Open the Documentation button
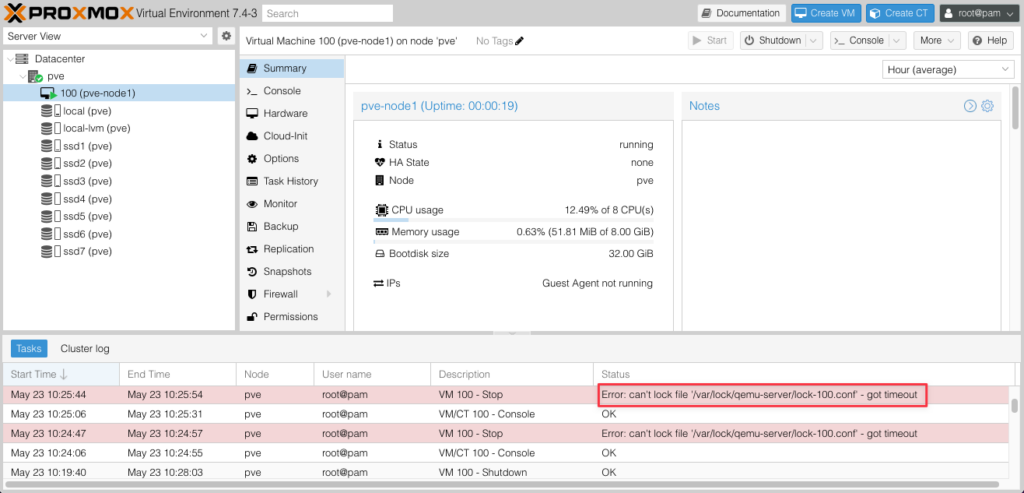This screenshot has height=493, width=1024. [742, 13]
